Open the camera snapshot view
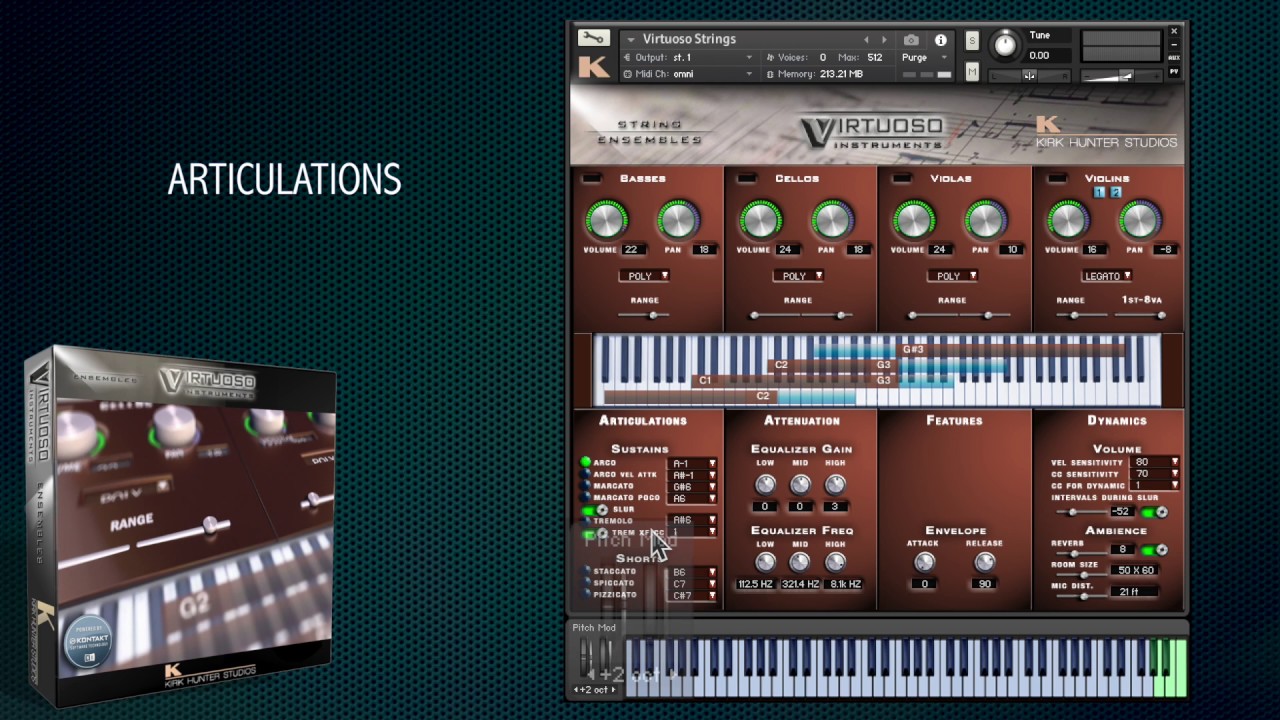This screenshot has width=1280, height=720. coord(911,40)
